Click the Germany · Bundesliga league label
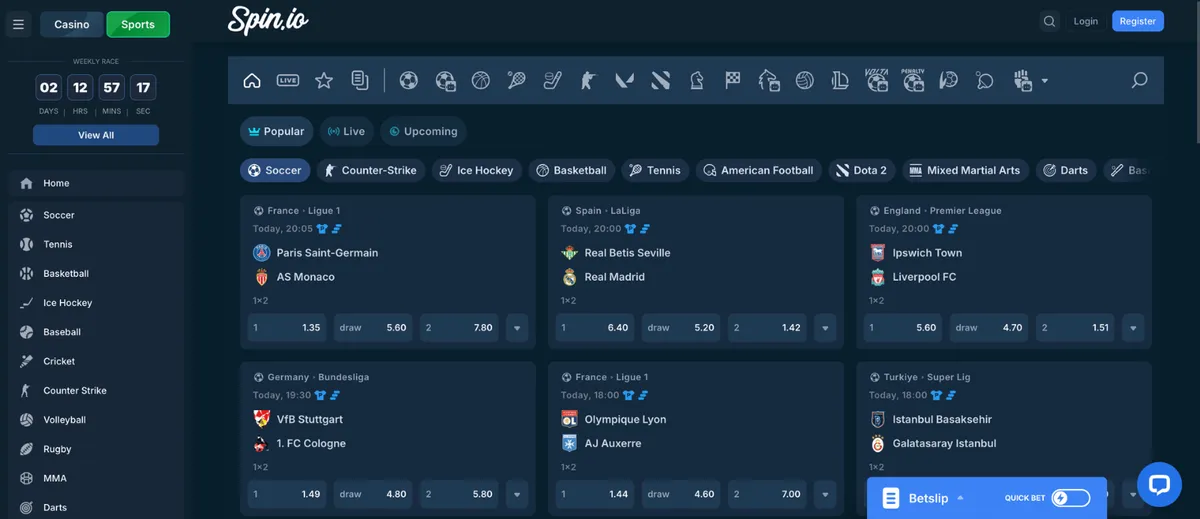This screenshot has width=1200, height=519. click(x=318, y=377)
